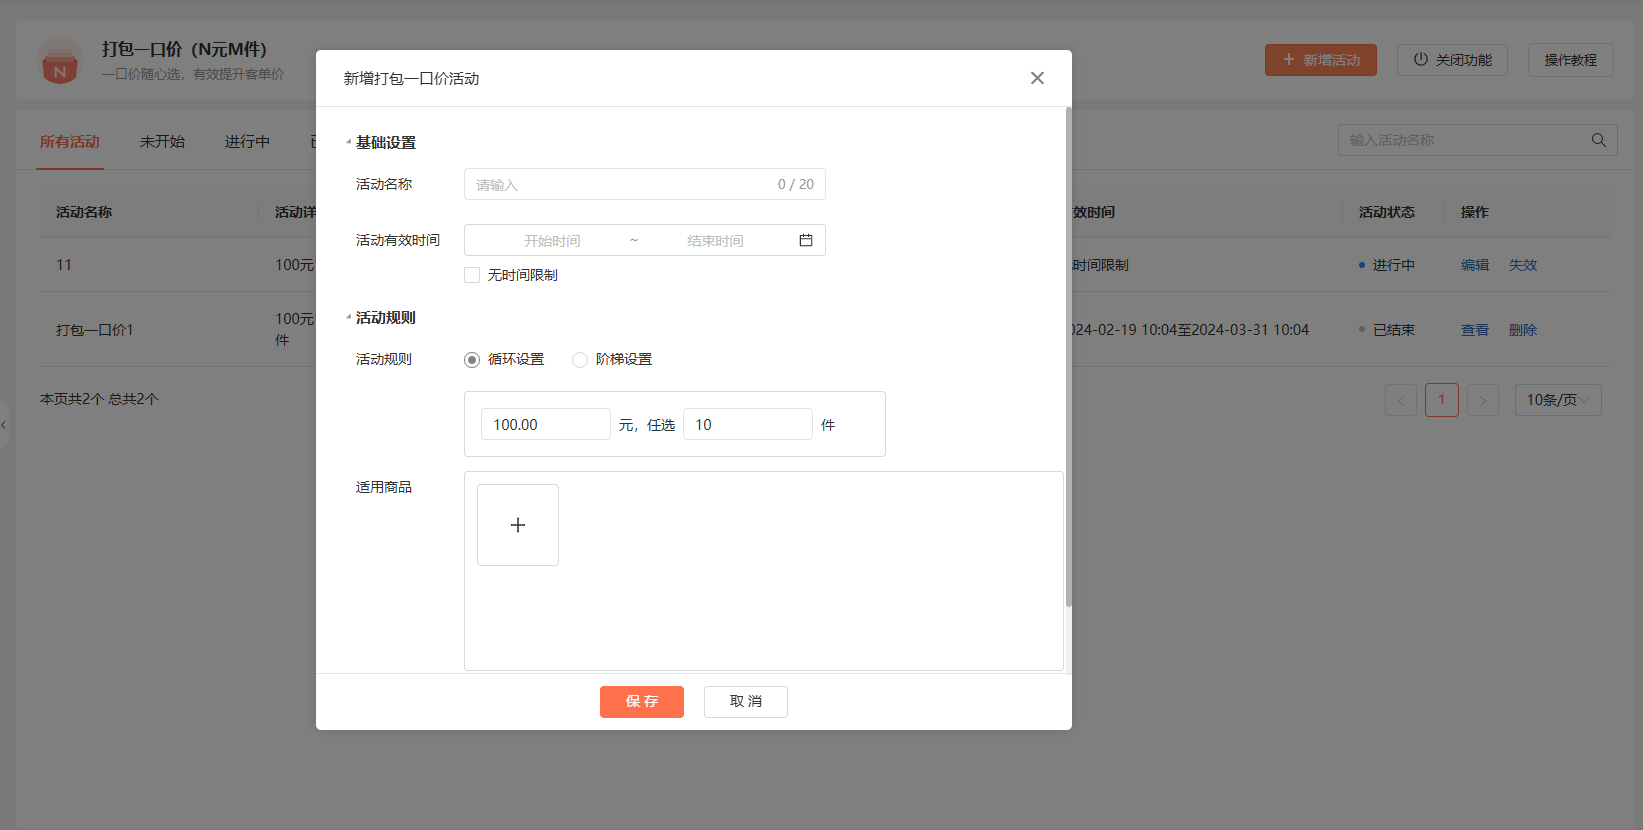
Task: Click the 保存 button
Action: tap(641, 702)
